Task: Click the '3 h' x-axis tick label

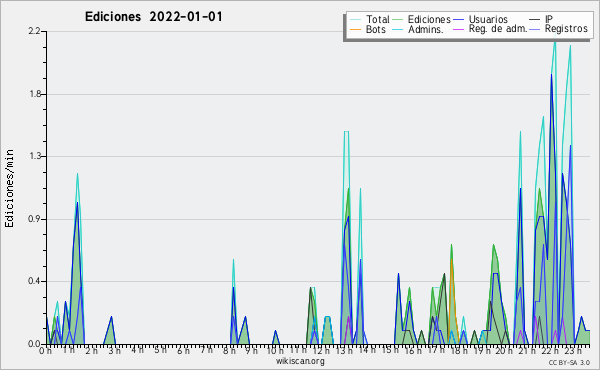Action: pyautogui.click(x=114, y=350)
